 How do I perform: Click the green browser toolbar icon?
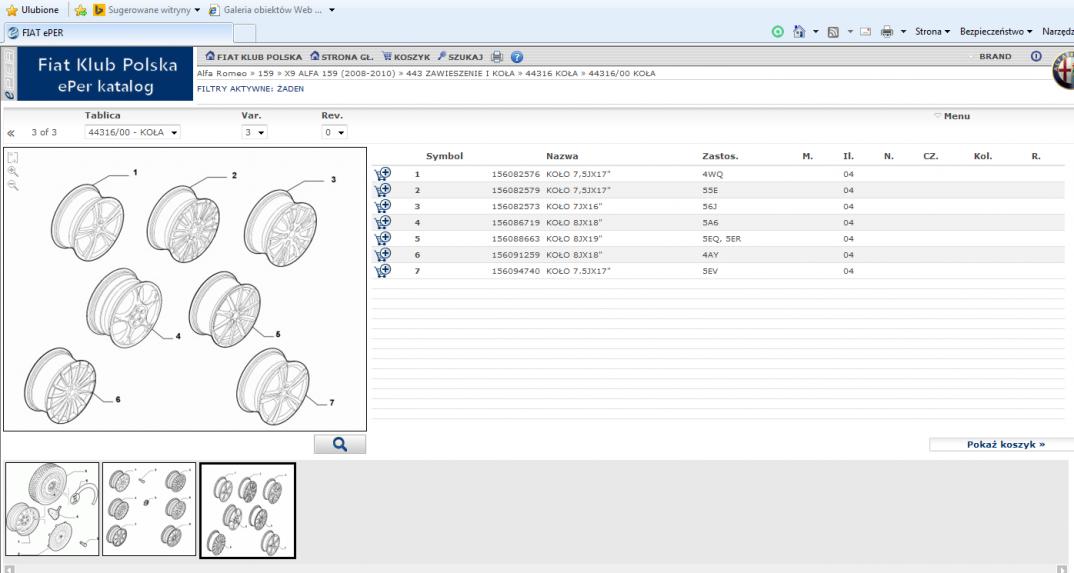(x=777, y=31)
